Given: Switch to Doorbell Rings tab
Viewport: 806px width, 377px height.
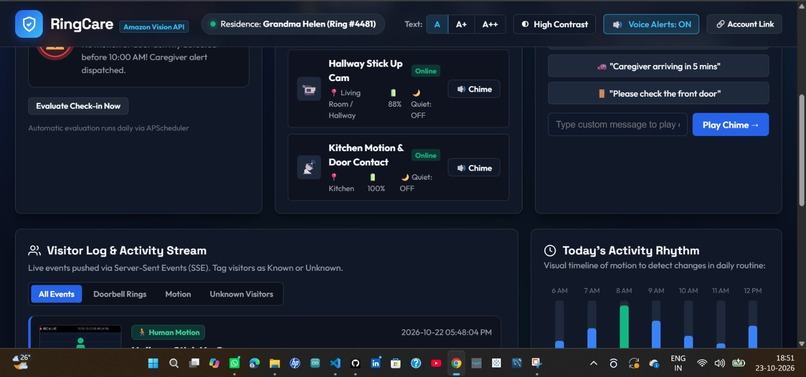Looking at the screenshot, I should click(120, 294).
